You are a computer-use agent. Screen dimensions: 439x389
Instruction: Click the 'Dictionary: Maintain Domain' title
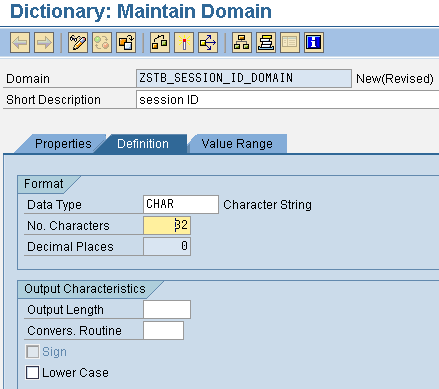click(141, 11)
